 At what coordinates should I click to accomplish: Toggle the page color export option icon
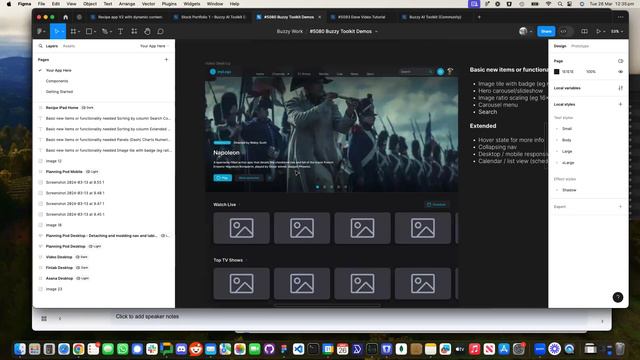620,61
